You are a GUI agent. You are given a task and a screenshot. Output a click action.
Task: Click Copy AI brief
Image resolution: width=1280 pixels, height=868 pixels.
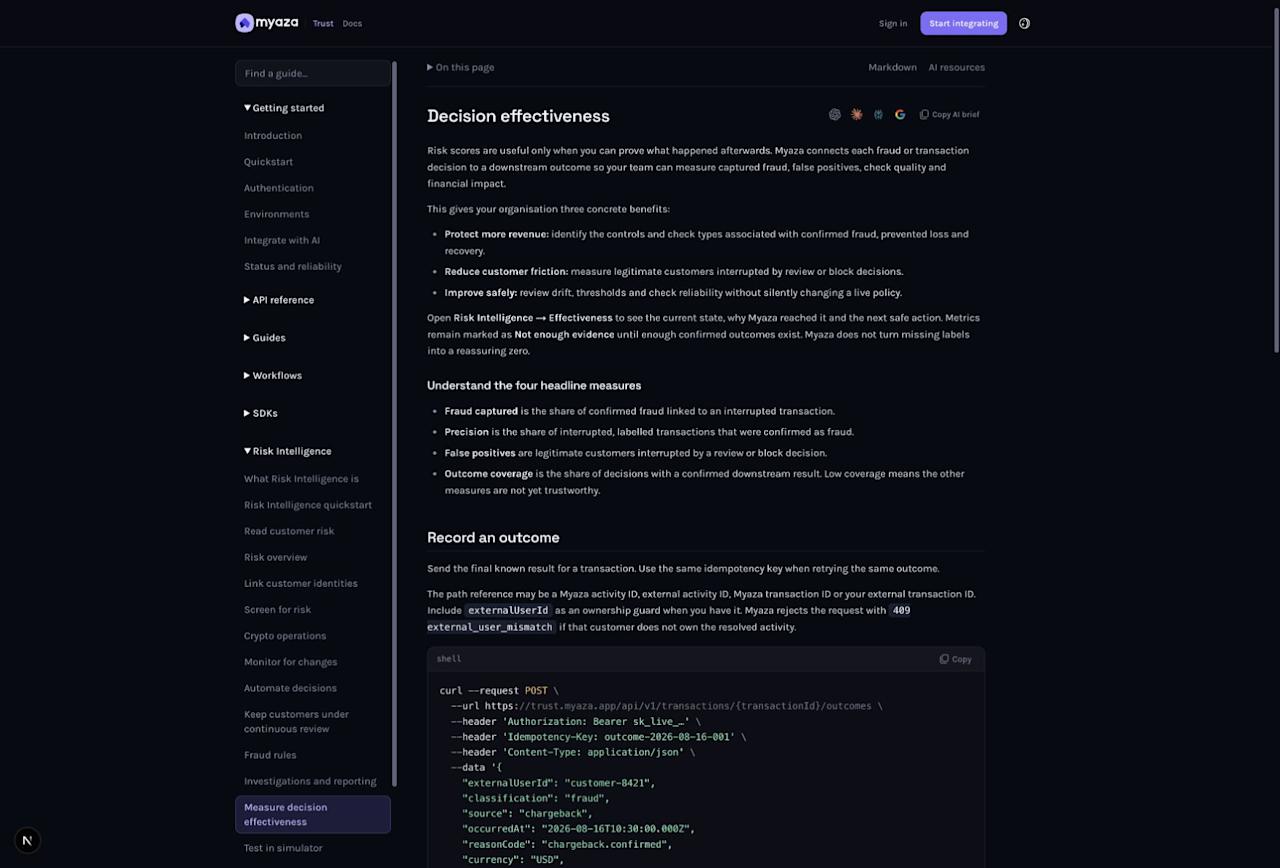[950, 115]
